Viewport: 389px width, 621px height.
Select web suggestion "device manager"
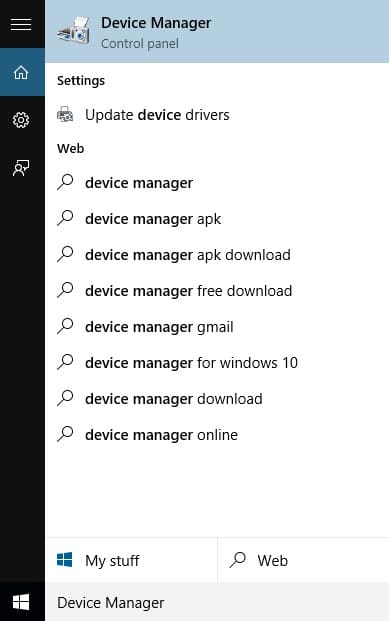click(217, 183)
